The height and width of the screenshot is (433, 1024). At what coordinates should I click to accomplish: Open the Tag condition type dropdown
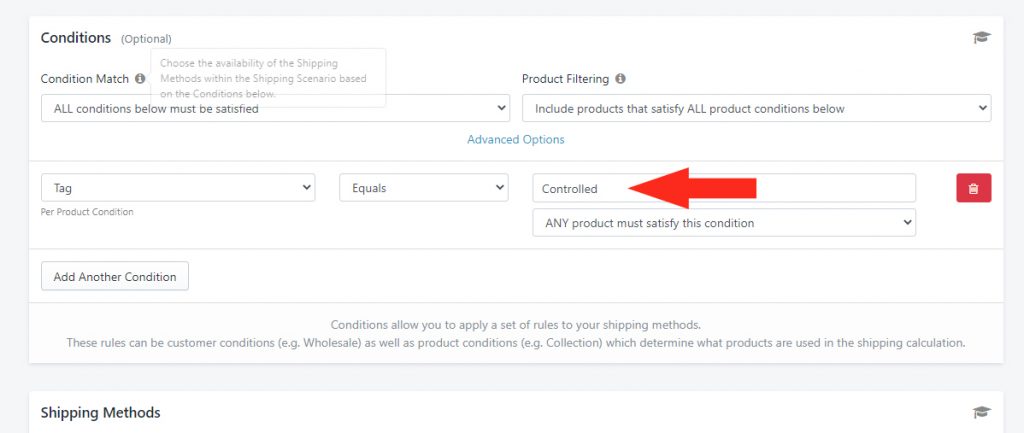178,188
